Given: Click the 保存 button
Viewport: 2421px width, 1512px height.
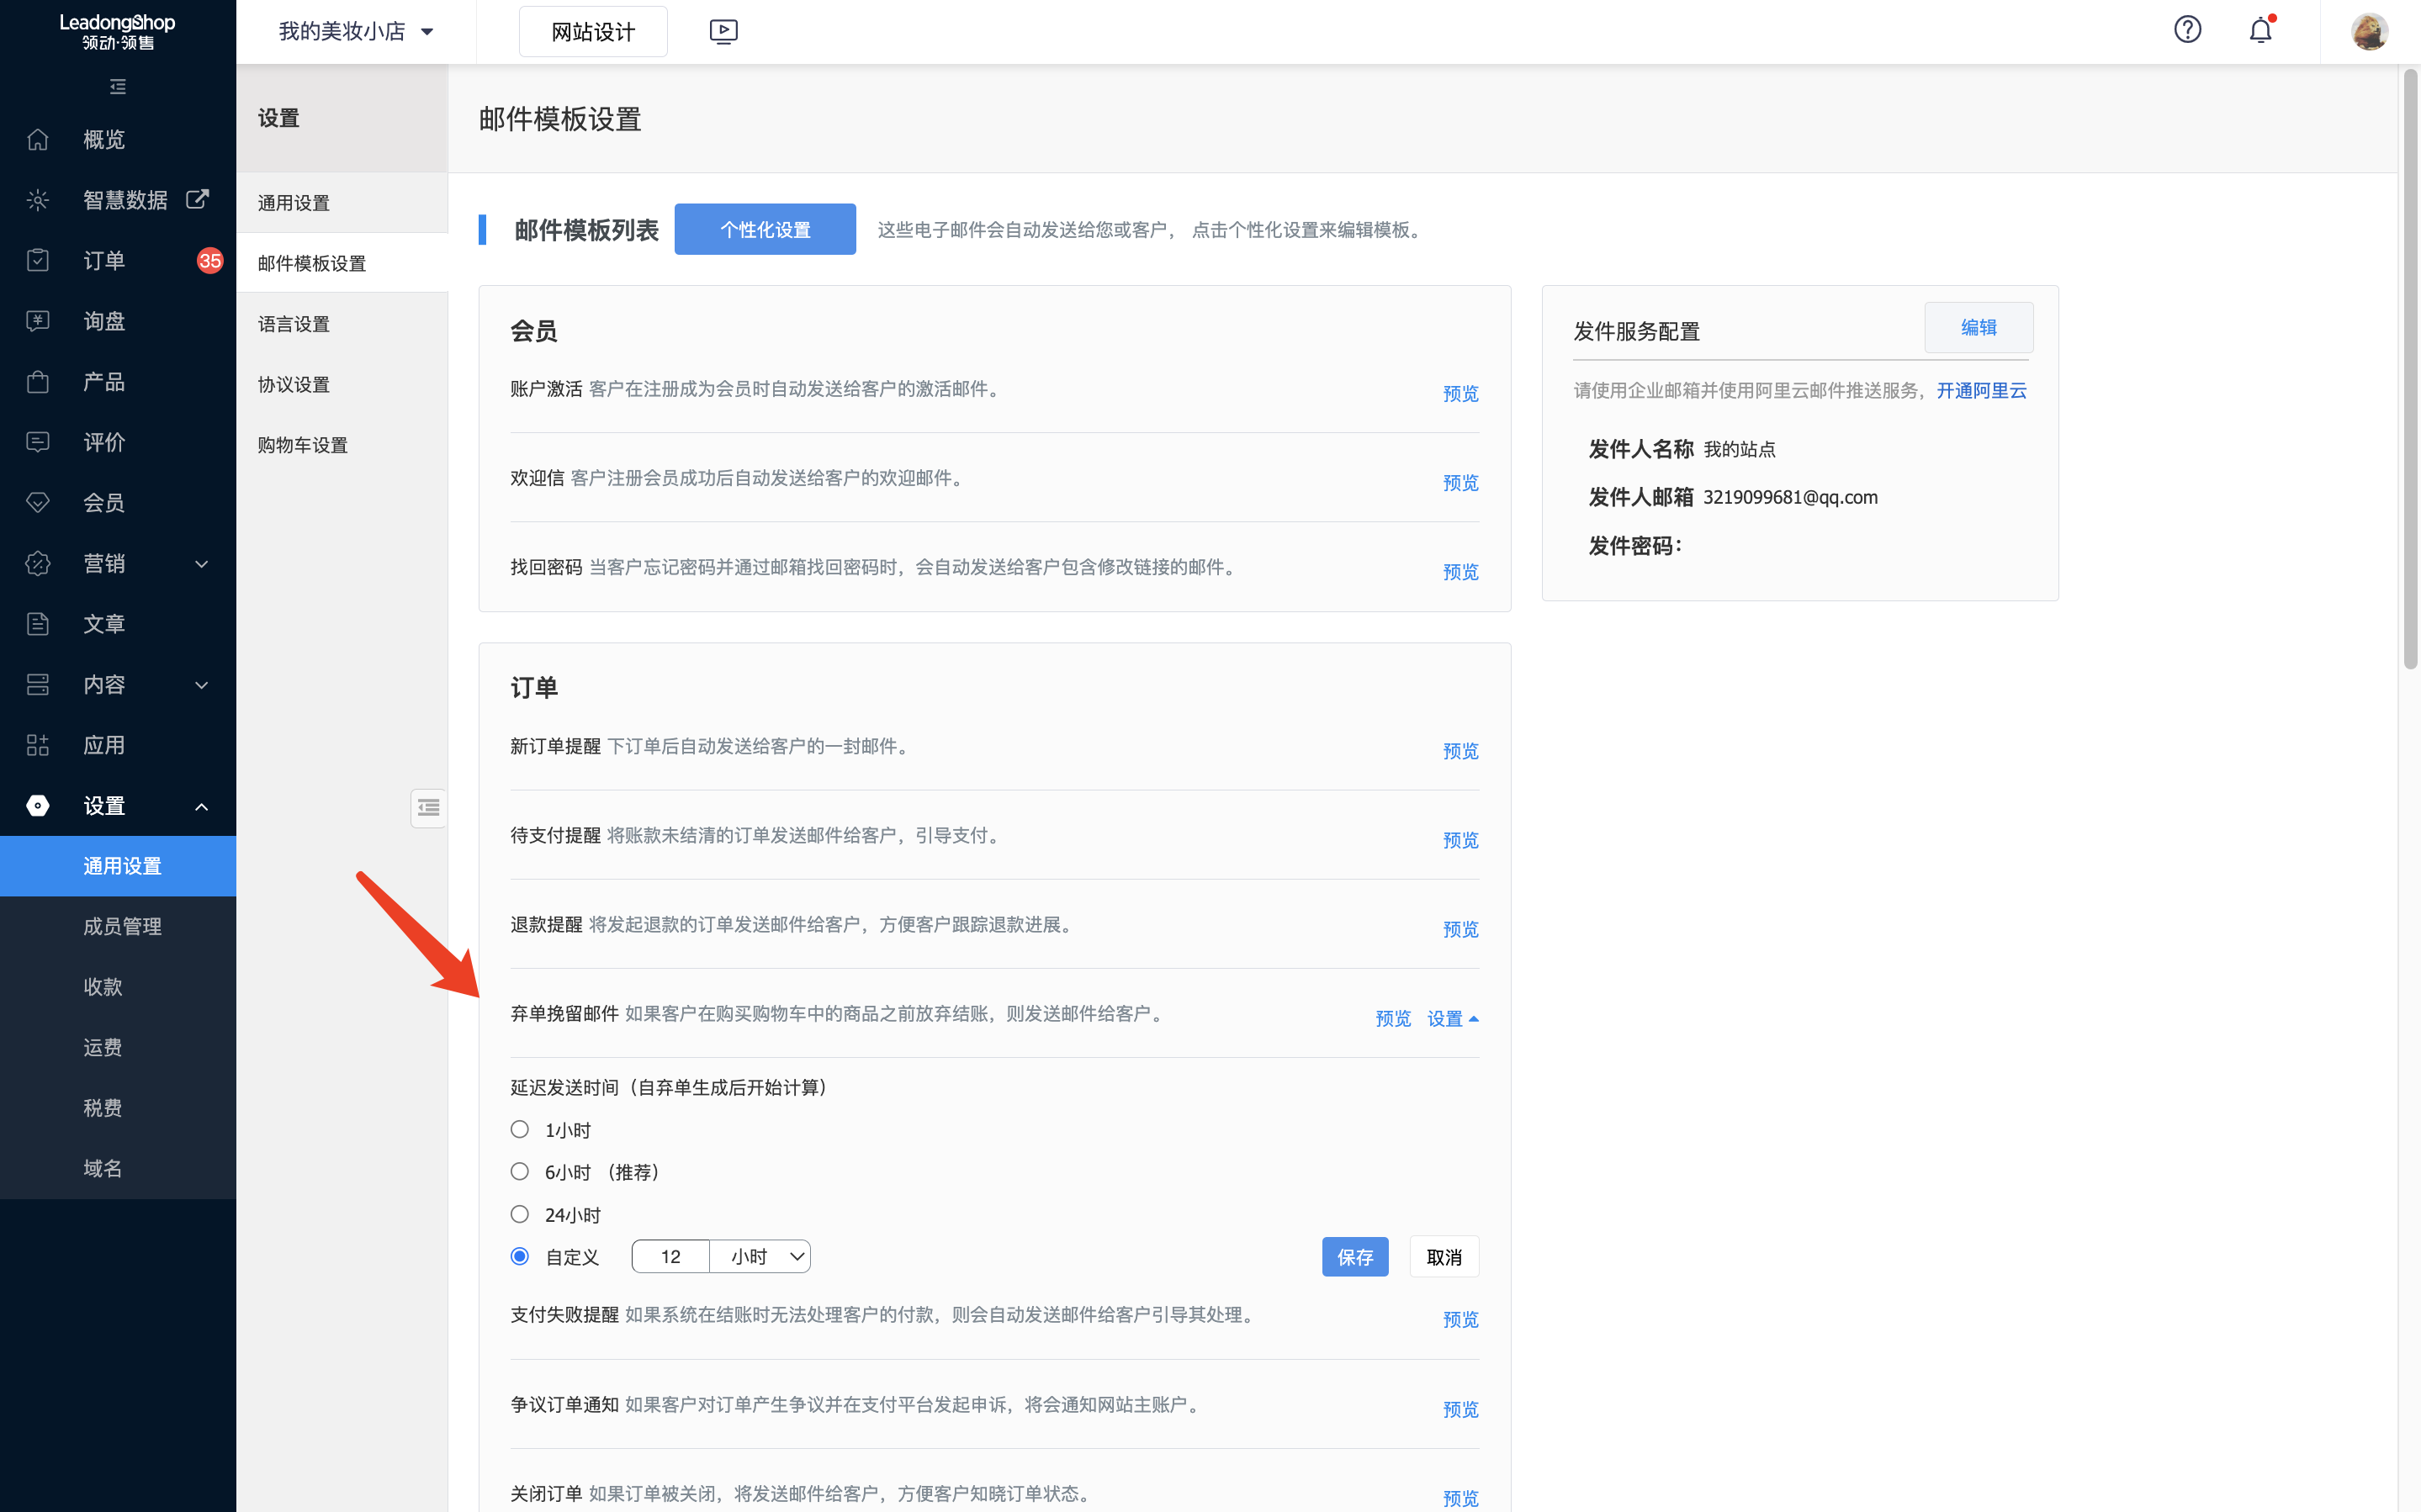Looking at the screenshot, I should coord(1355,1256).
